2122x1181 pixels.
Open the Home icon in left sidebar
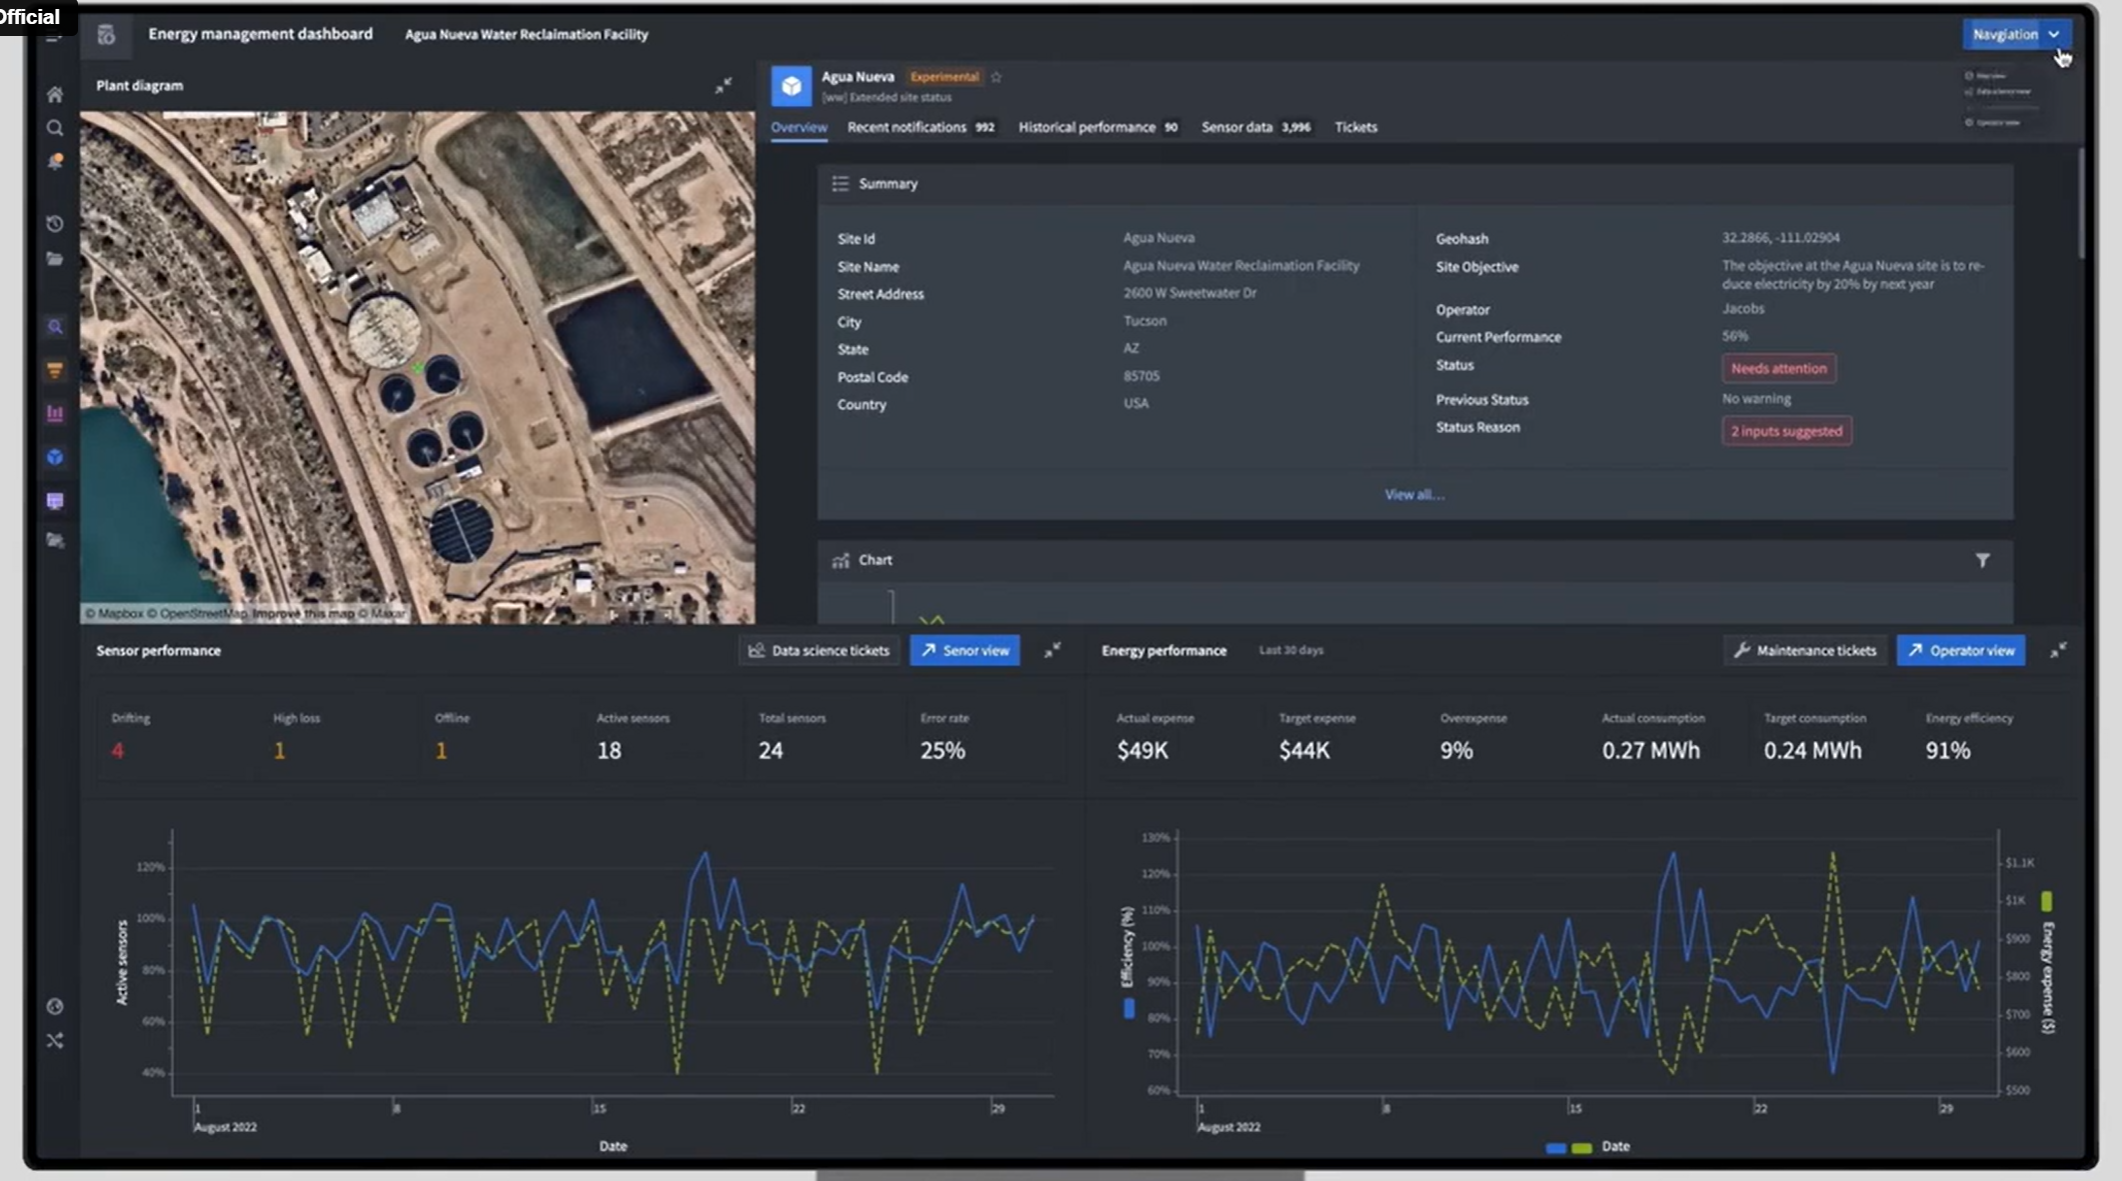pos(55,94)
